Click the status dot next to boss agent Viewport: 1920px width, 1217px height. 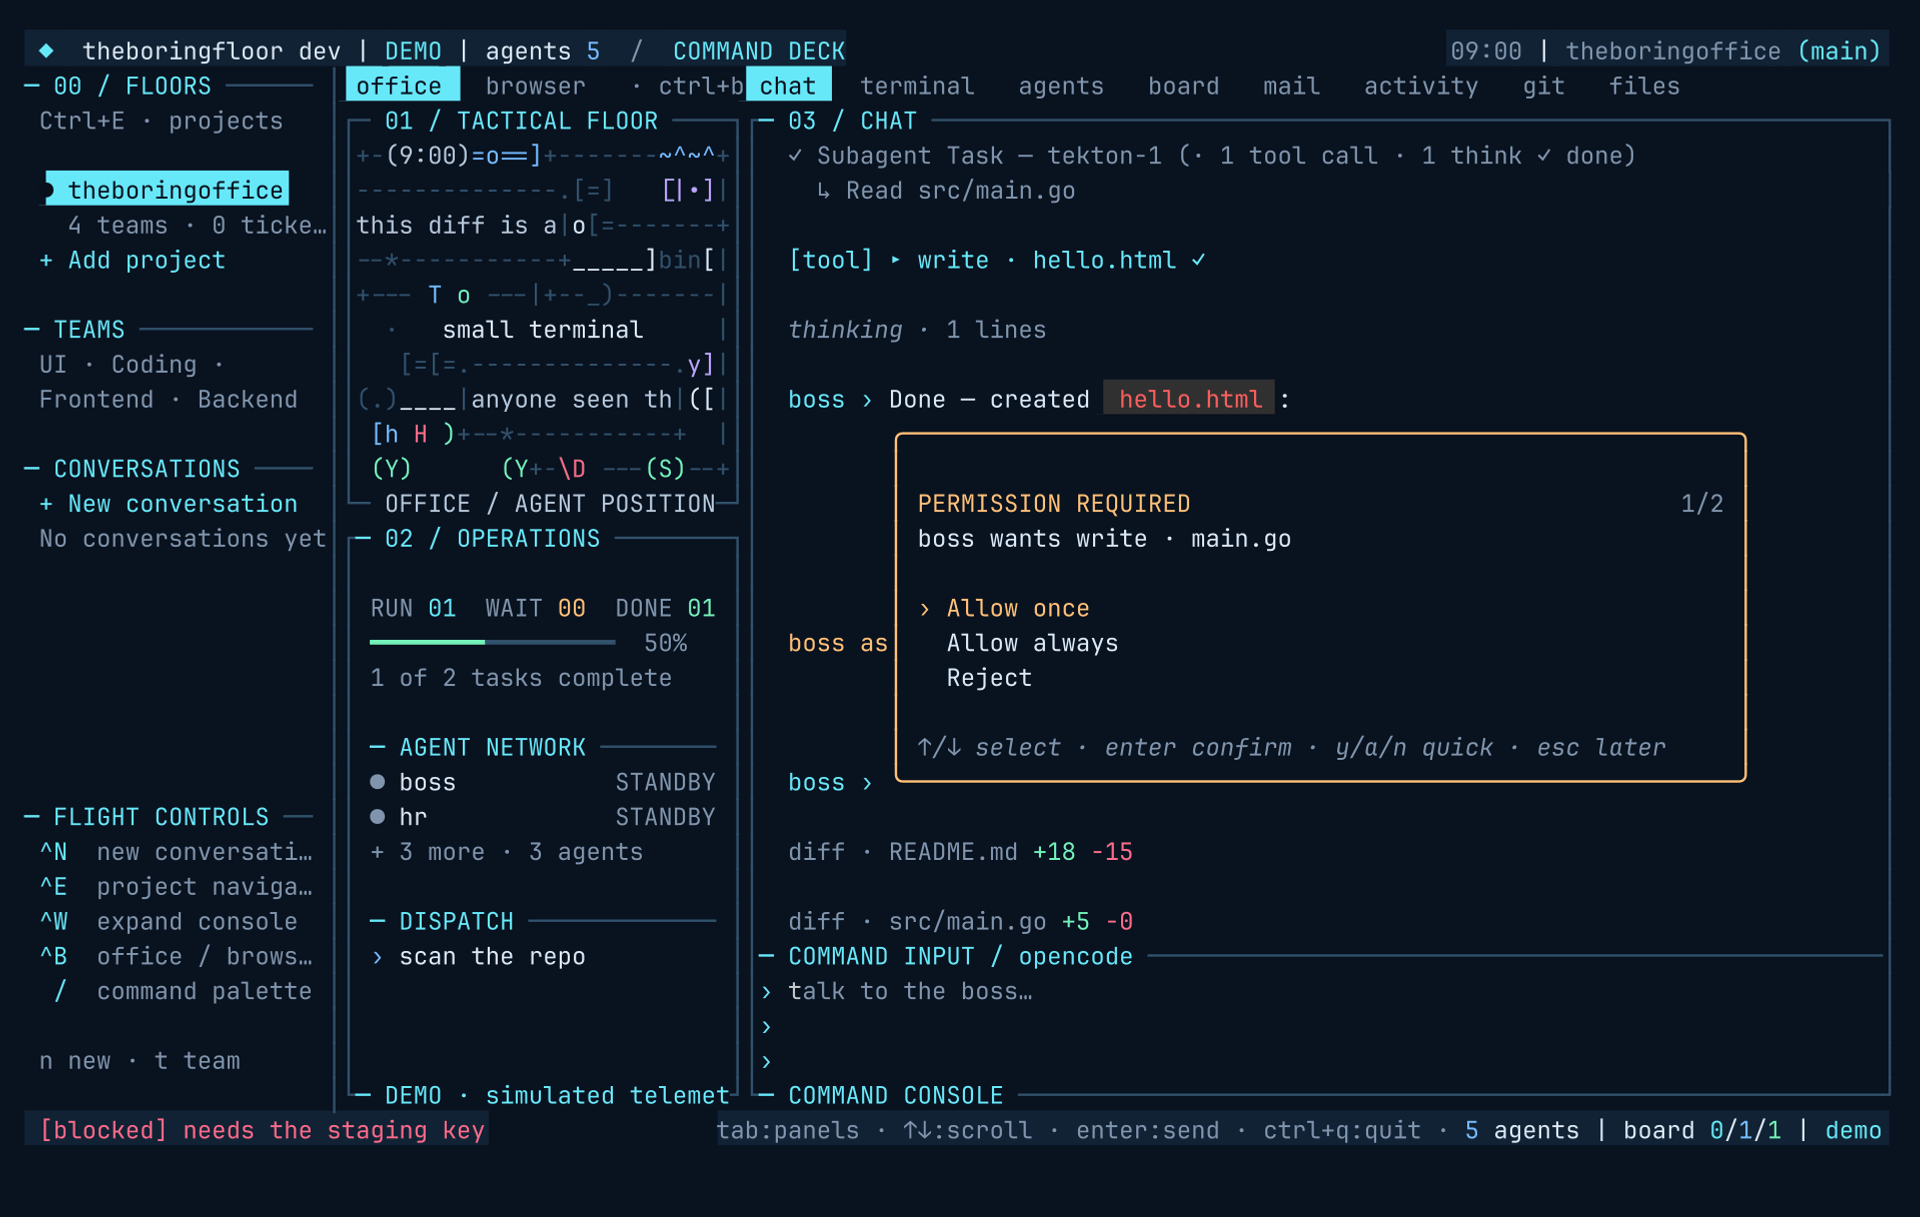click(377, 782)
